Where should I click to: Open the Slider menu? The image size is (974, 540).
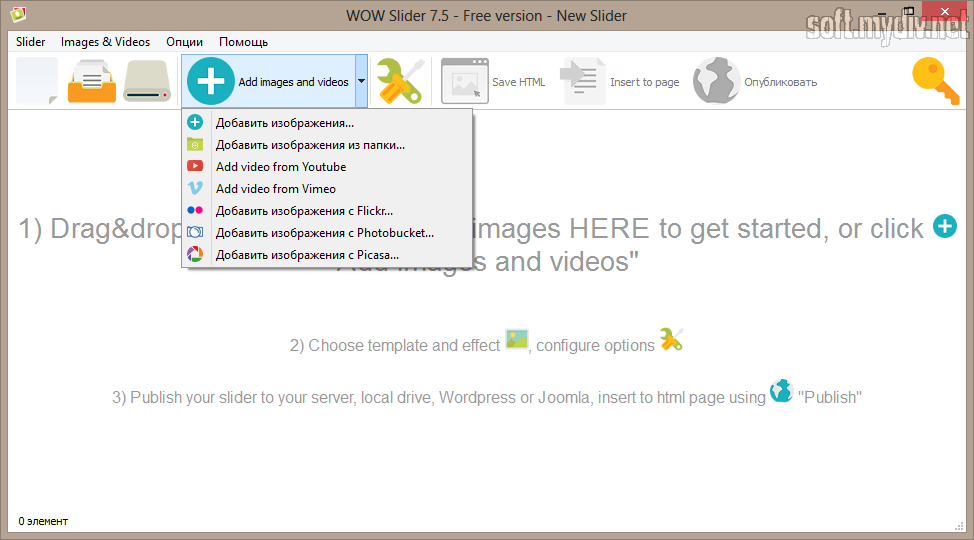coord(31,42)
